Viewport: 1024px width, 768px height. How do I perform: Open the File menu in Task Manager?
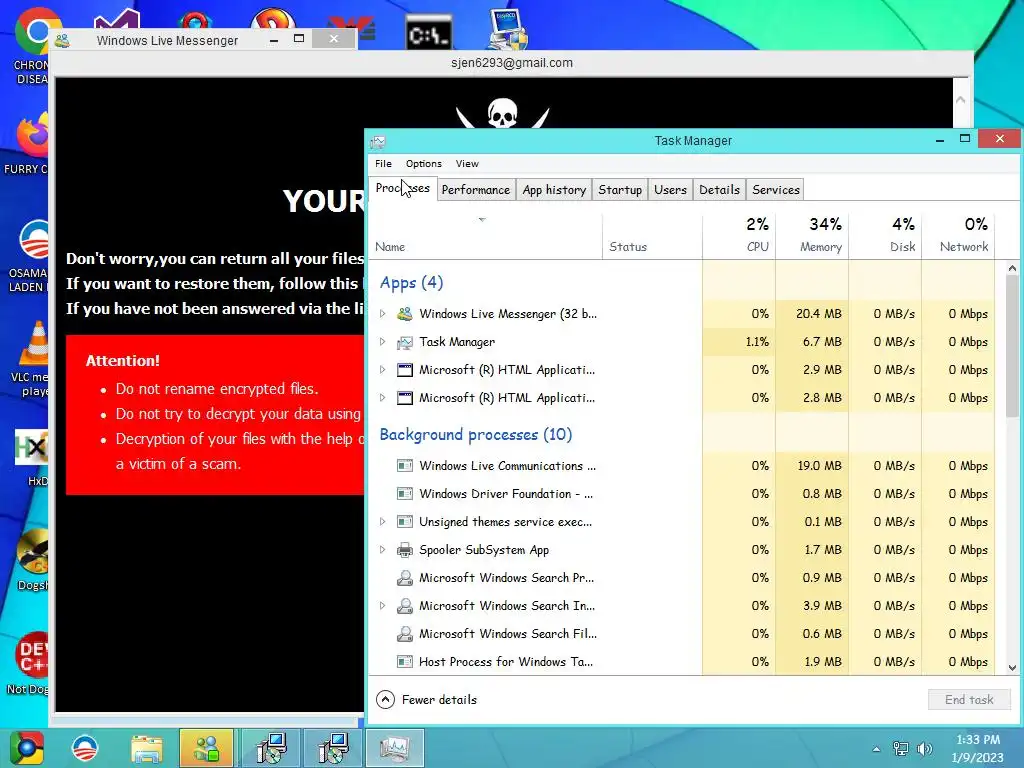(383, 163)
